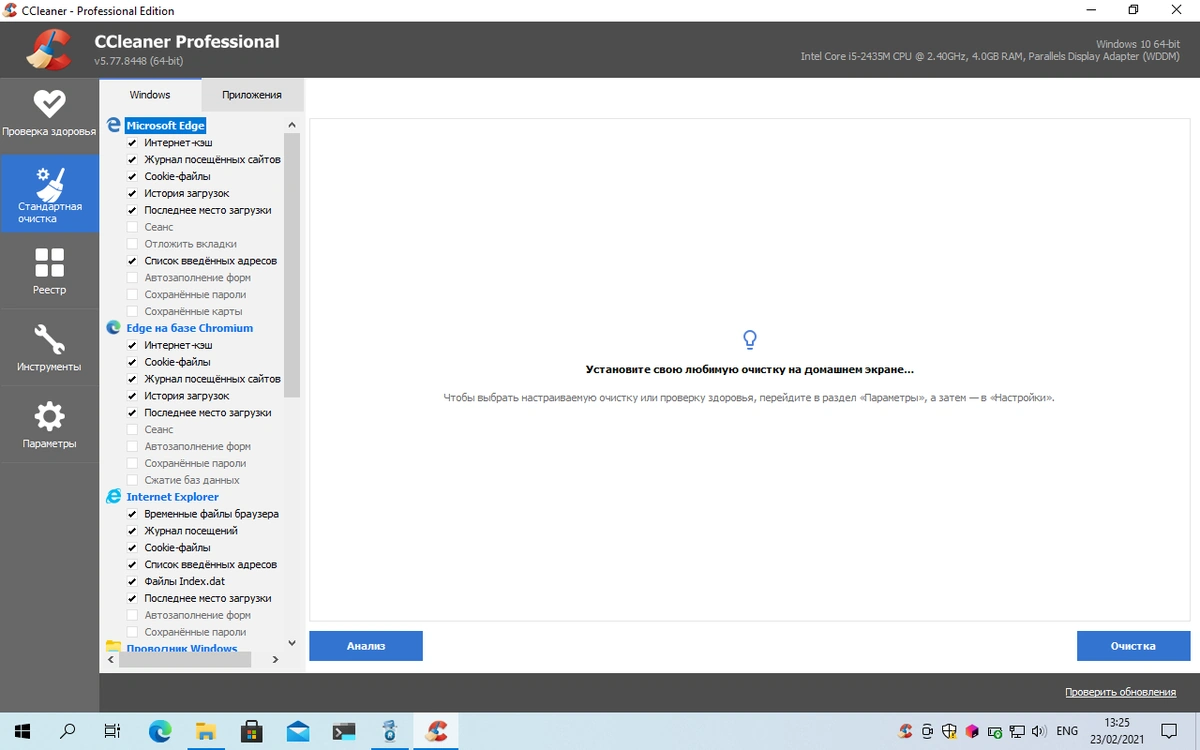Click the volume speaker tray icon
This screenshot has height=750, width=1200.
pos(1039,731)
